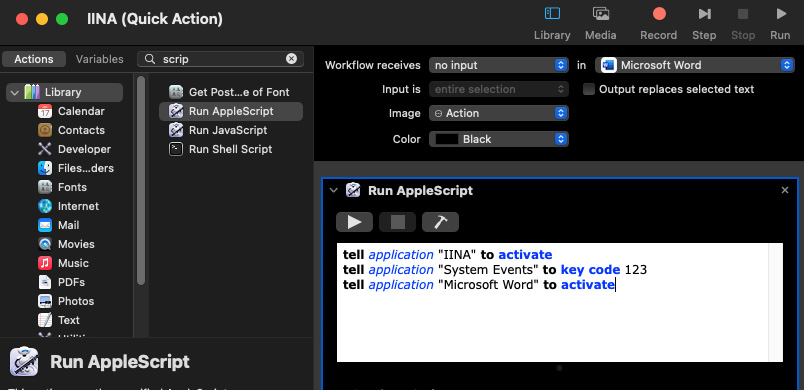Image resolution: width=804 pixels, height=390 pixels.
Task: Enable Output replaces selected text checkbox
Action: 589,89
